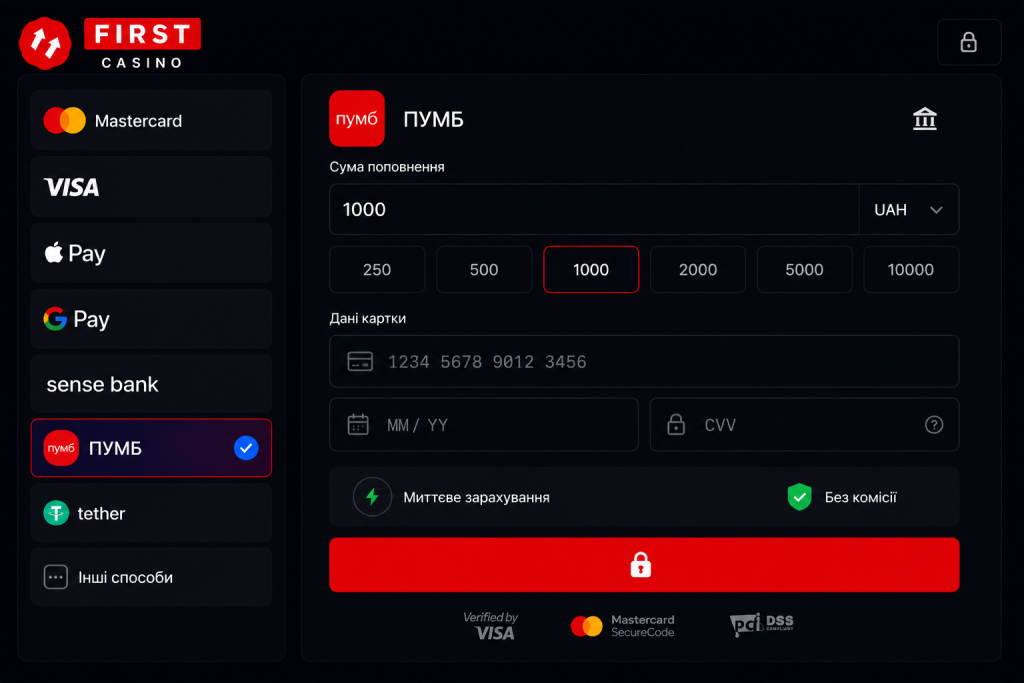Click the bank building icon beside ПУМБ
Image resolution: width=1024 pixels, height=683 pixels.
[x=924, y=119]
